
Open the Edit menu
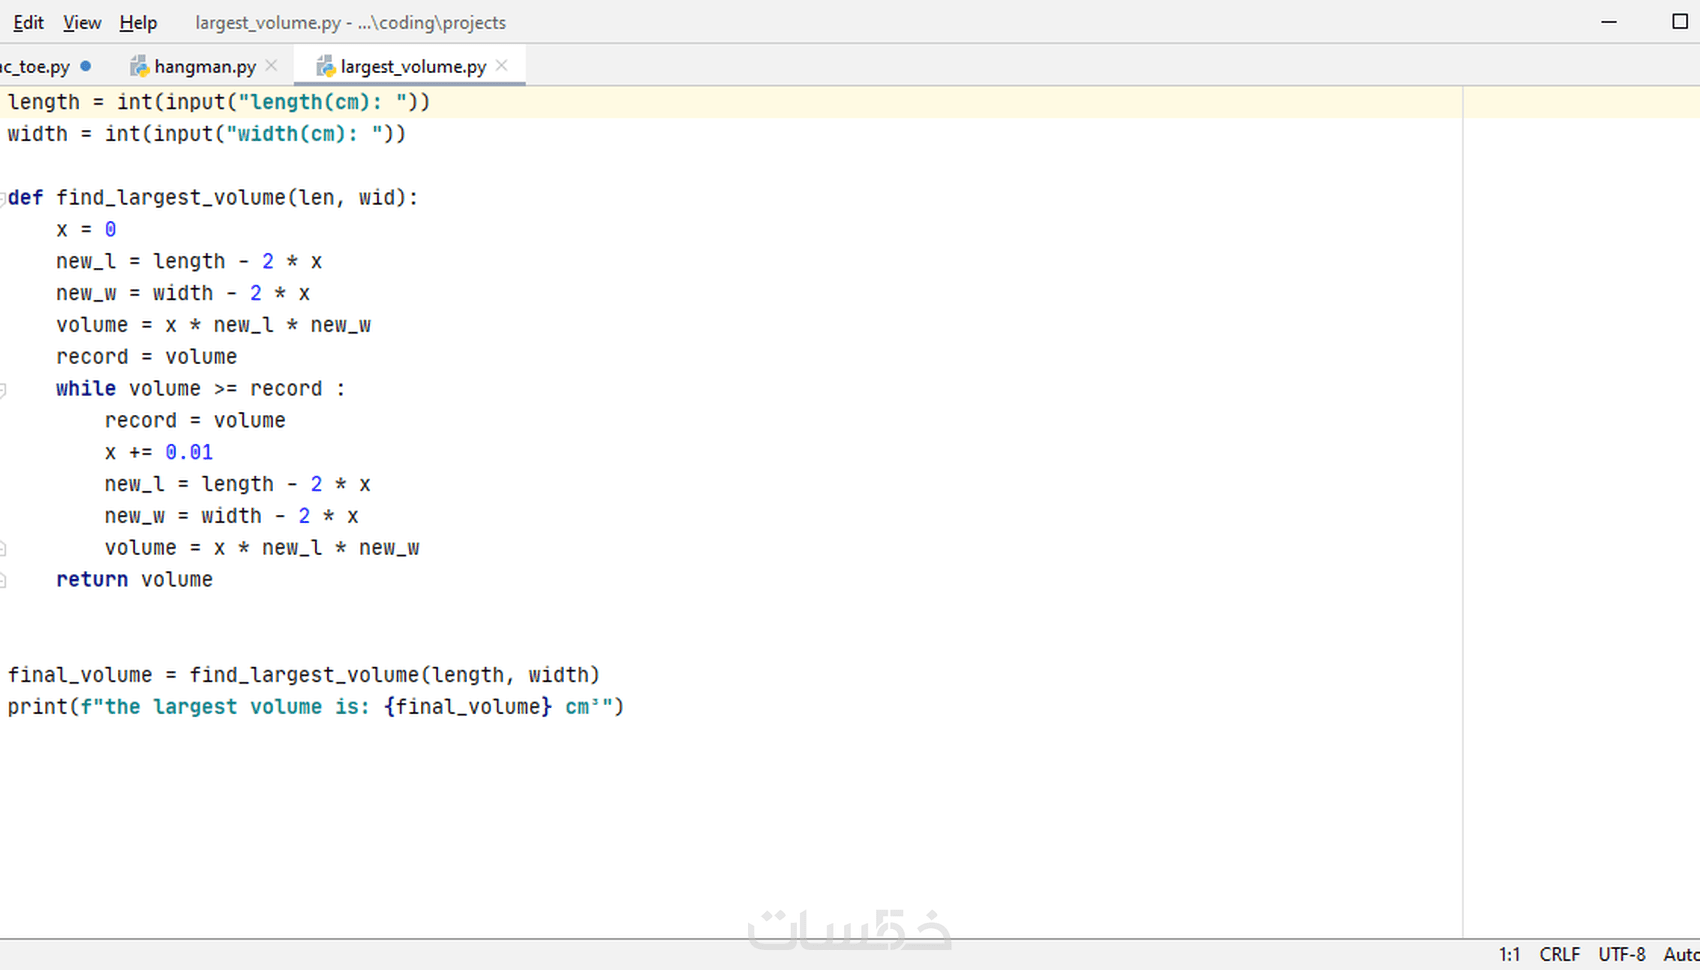point(28,22)
